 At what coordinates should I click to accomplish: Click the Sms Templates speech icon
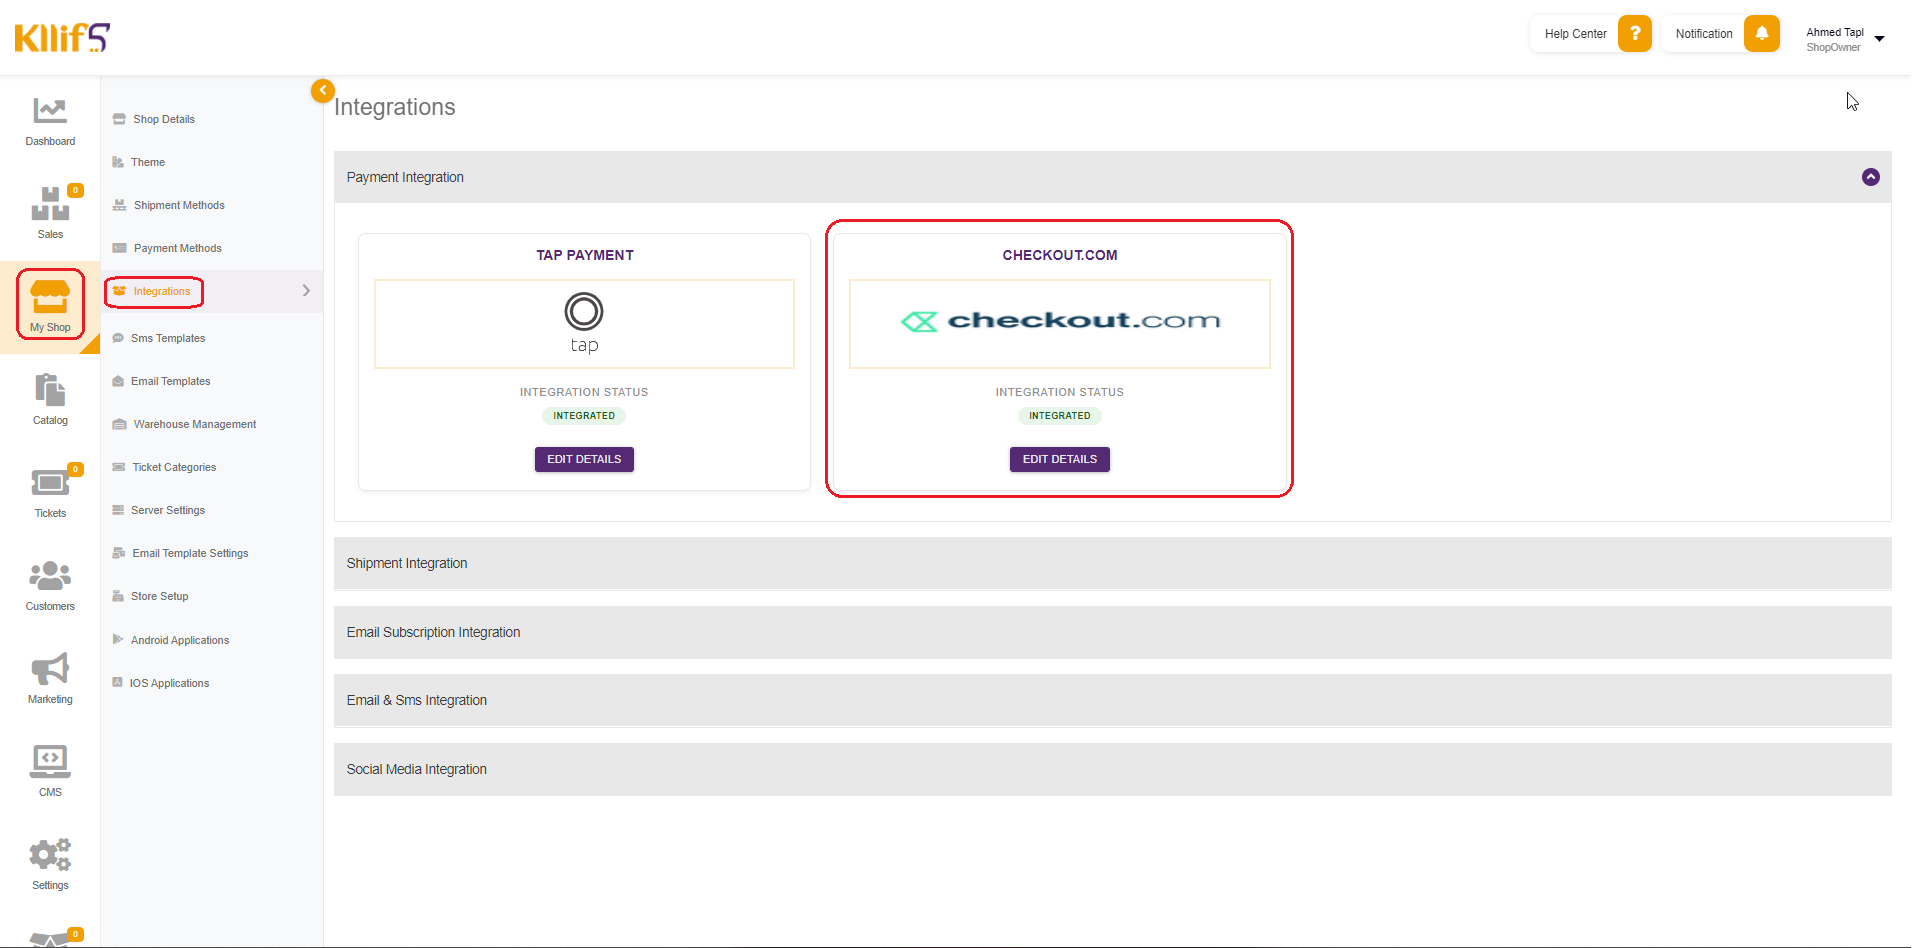click(x=118, y=338)
